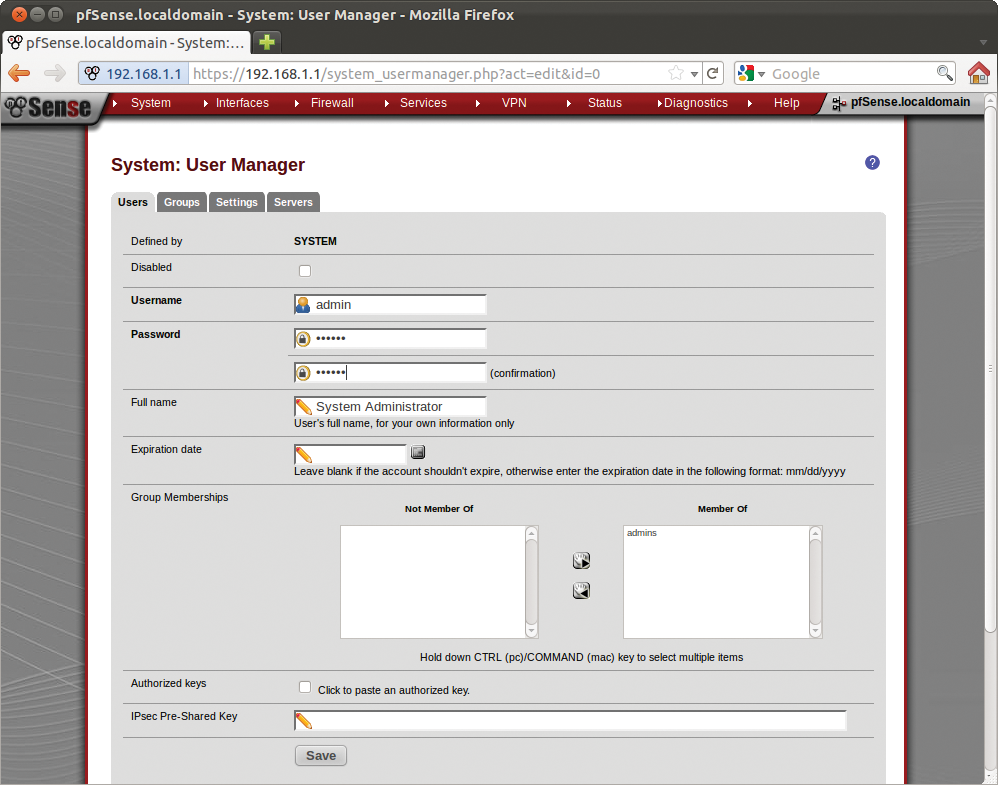Check the Disabled checkbox
This screenshot has height=785, width=998.
[x=305, y=270]
